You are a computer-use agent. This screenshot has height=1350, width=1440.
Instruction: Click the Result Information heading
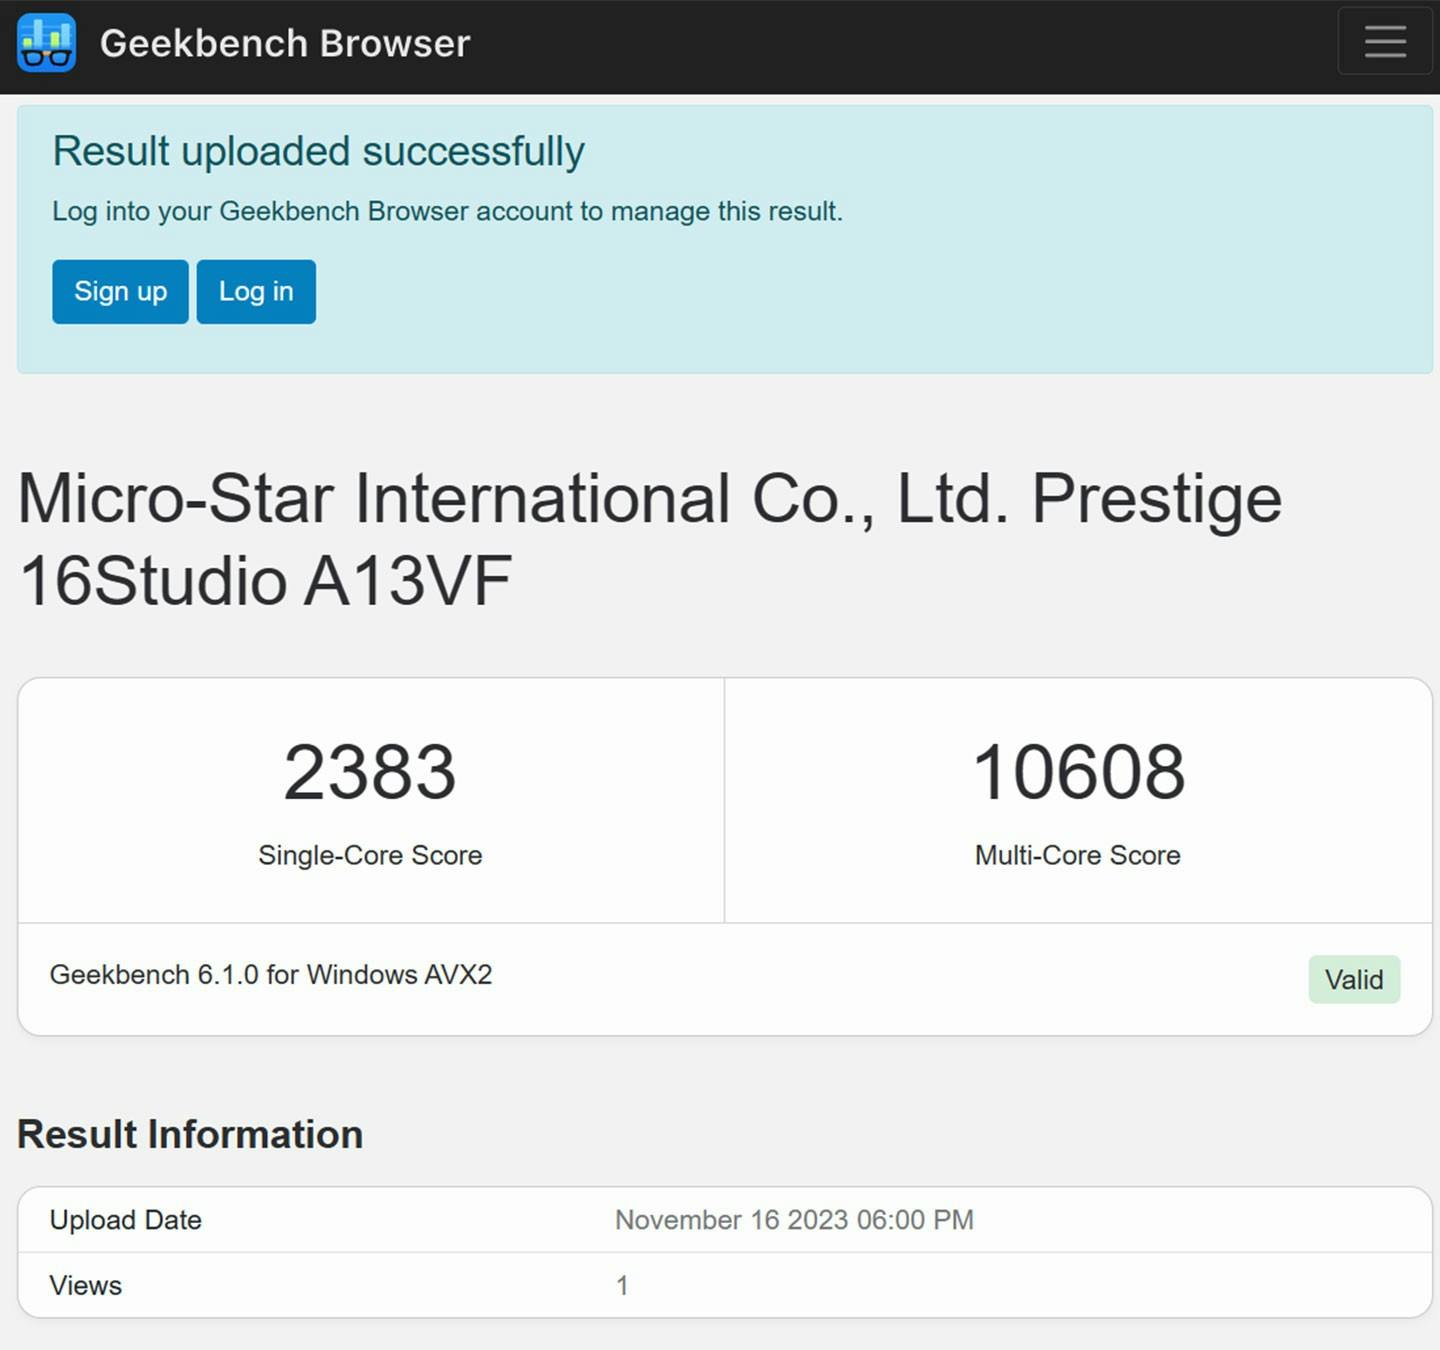(190, 1135)
